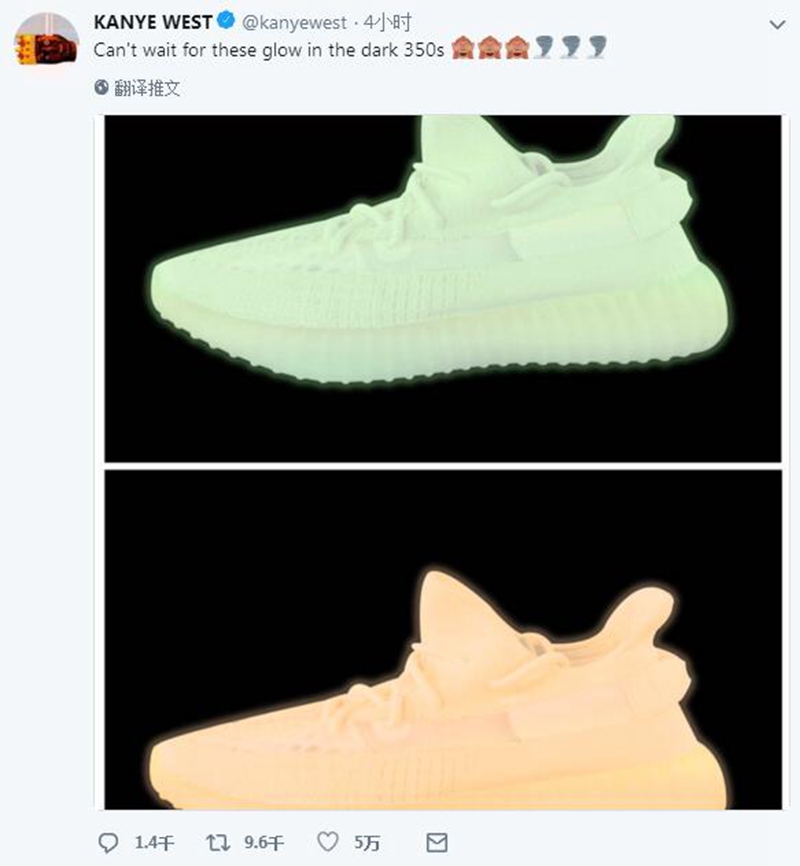
Task: Click the 9.6千 retweet count
Action: 264,843
